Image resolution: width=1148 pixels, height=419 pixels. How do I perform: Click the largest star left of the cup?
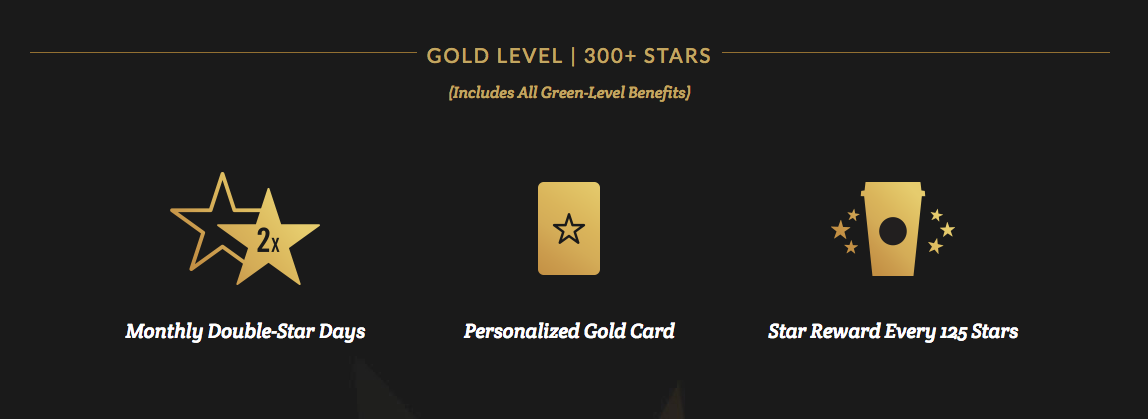point(840,230)
